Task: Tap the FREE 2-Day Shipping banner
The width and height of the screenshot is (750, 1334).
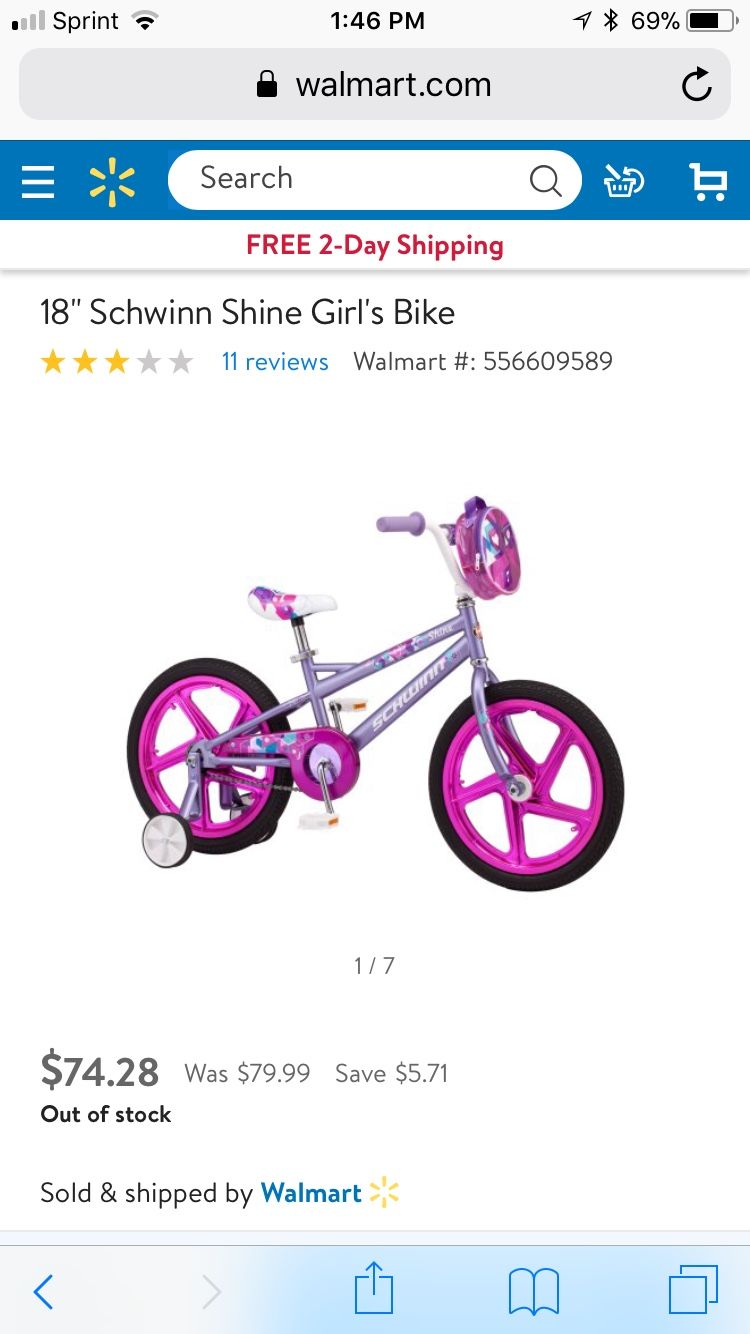Action: [x=375, y=245]
